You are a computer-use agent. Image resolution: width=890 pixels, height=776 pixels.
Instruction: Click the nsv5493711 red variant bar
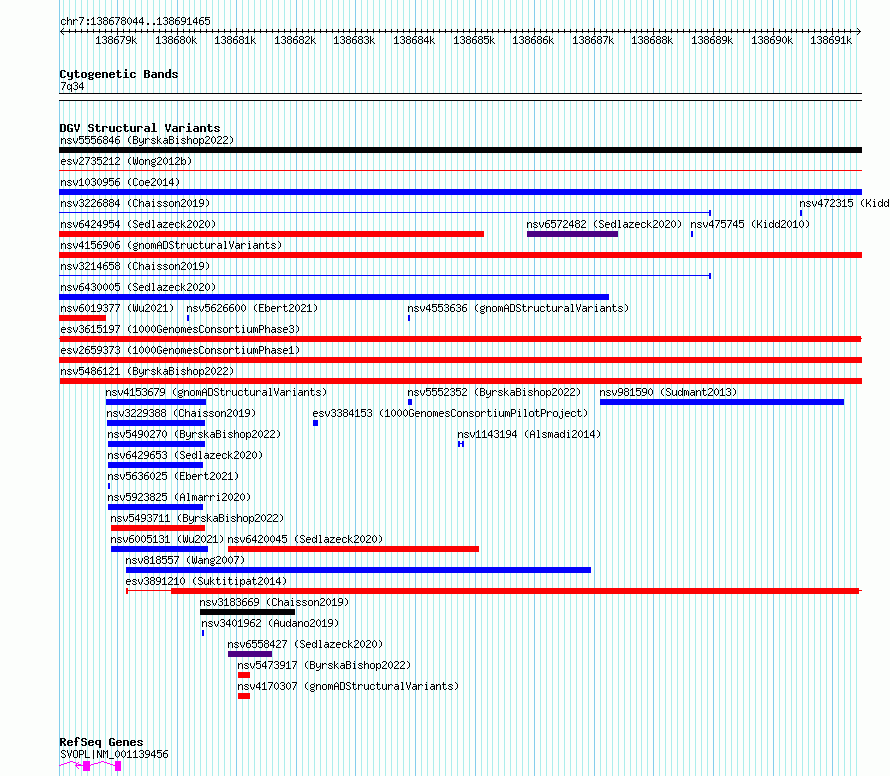(x=158, y=528)
